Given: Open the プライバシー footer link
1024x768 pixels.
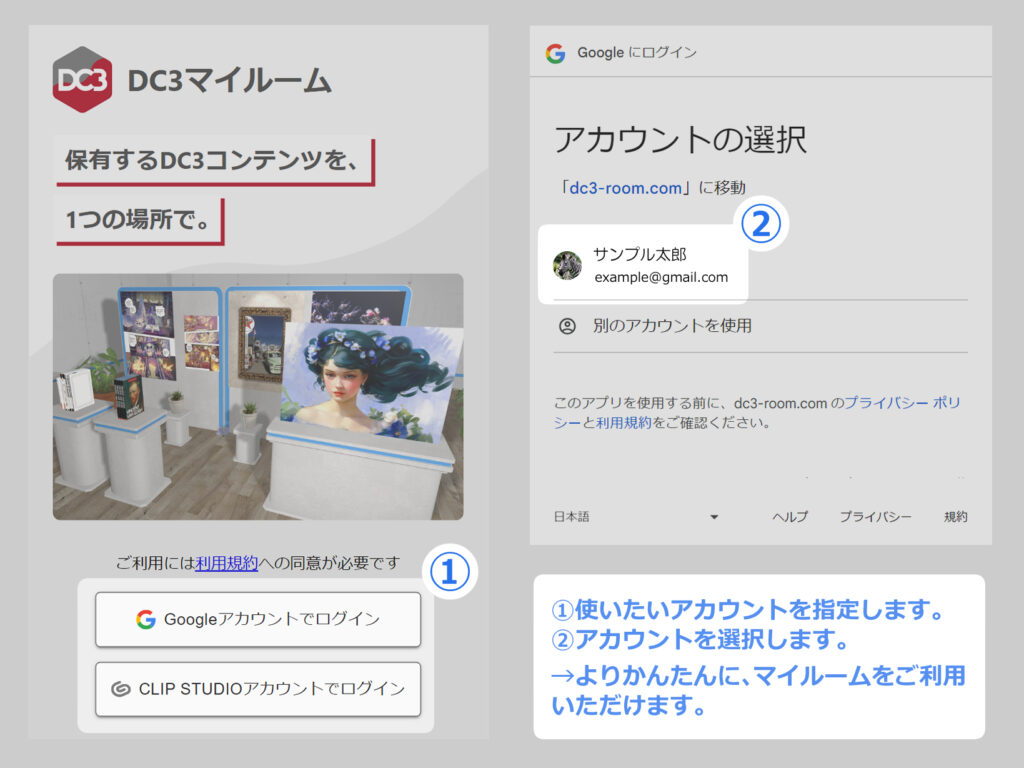Looking at the screenshot, I should (x=876, y=517).
